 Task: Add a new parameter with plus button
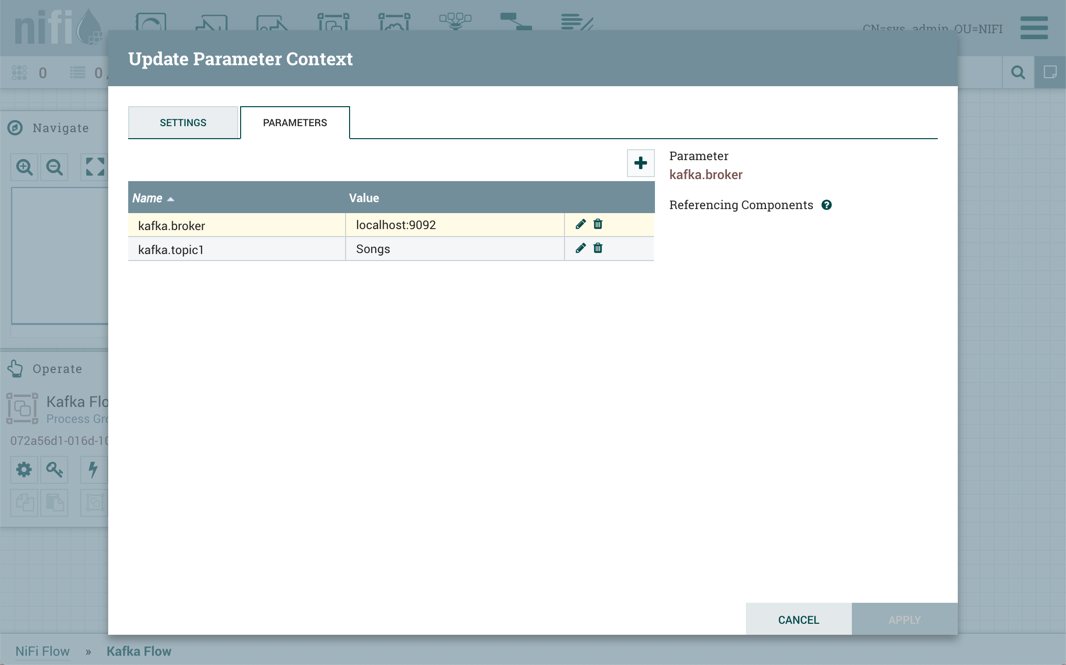point(641,163)
